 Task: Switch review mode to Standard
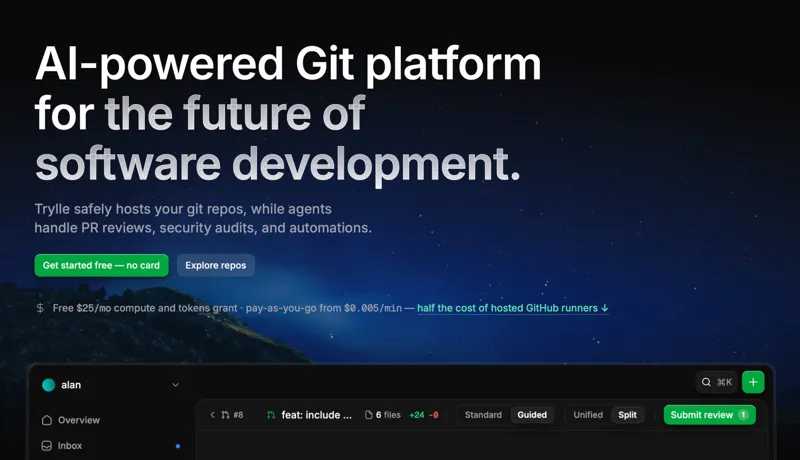[x=483, y=415]
